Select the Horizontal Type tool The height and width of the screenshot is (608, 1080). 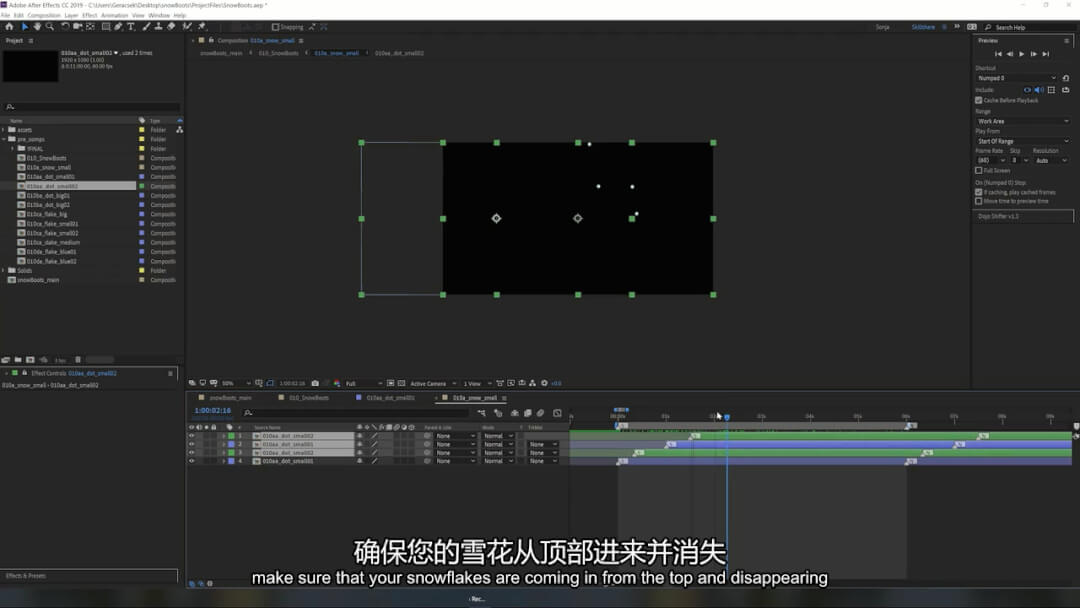point(131,27)
